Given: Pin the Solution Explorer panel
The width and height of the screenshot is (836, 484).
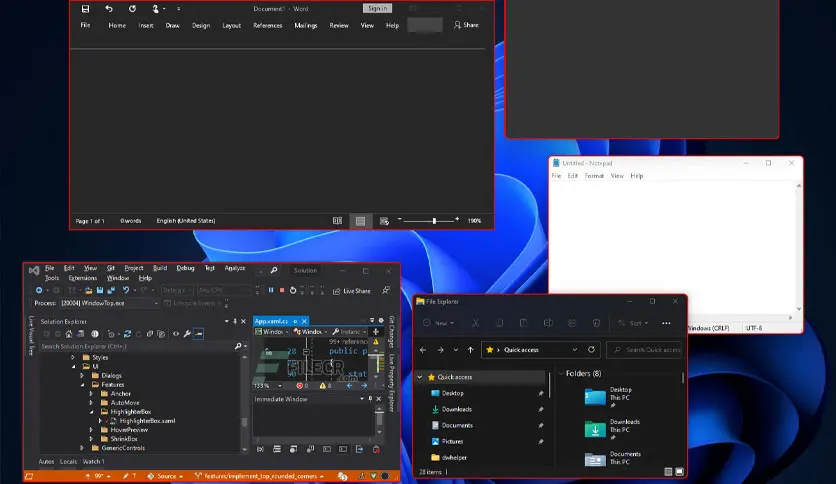Looking at the screenshot, I should pyautogui.click(x=235, y=321).
